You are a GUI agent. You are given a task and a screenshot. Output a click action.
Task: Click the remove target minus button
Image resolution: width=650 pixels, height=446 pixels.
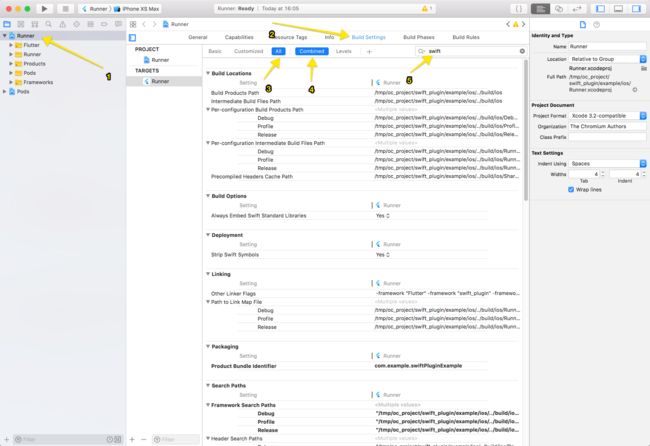143,439
